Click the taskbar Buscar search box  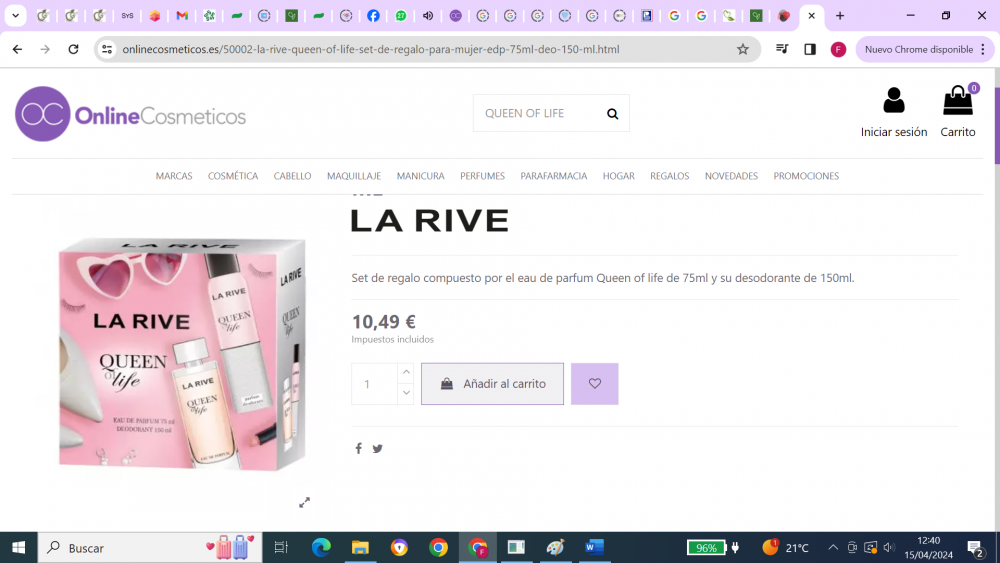click(150, 548)
